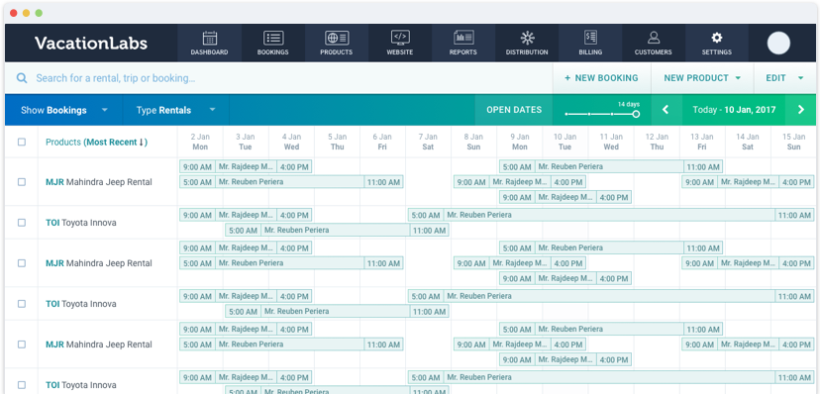
Task: Go to next date range arrow
Action: point(801,110)
